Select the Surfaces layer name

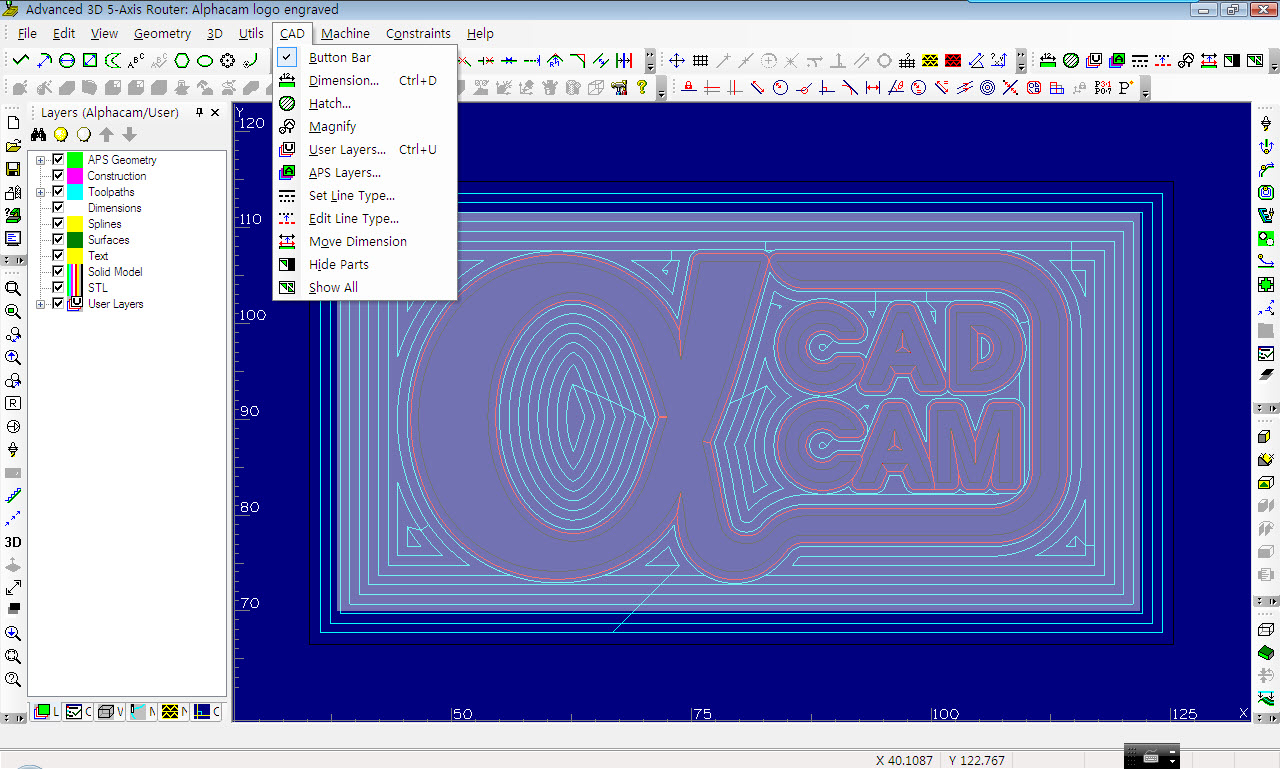pyautogui.click(x=108, y=240)
